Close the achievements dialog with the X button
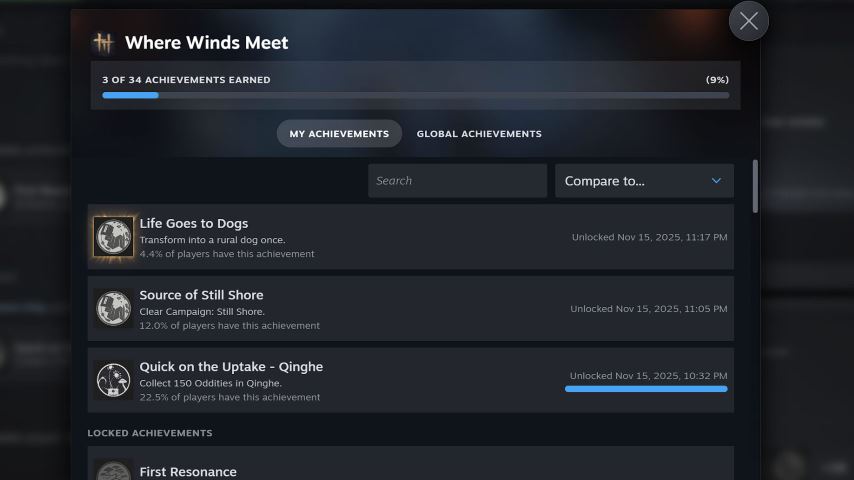This screenshot has height=480, width=854. pyautogui.click(x=748, y=21)
